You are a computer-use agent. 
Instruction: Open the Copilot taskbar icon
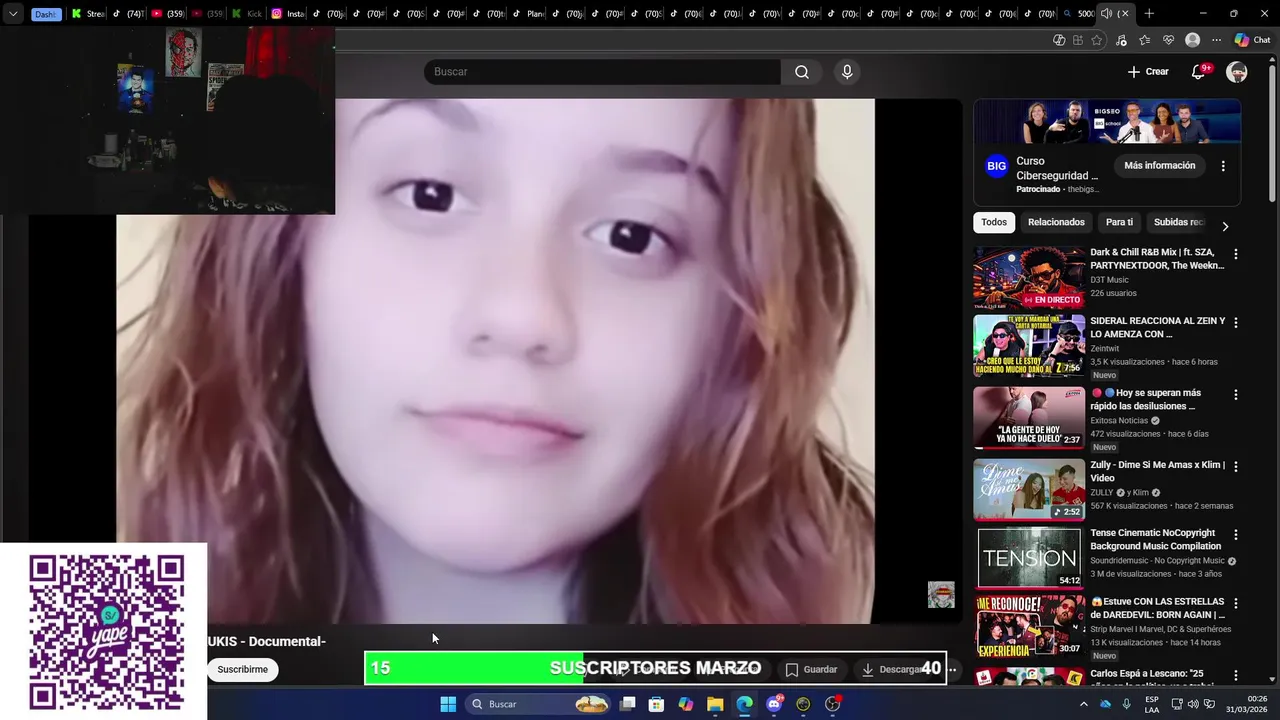[x=685, y=704]
